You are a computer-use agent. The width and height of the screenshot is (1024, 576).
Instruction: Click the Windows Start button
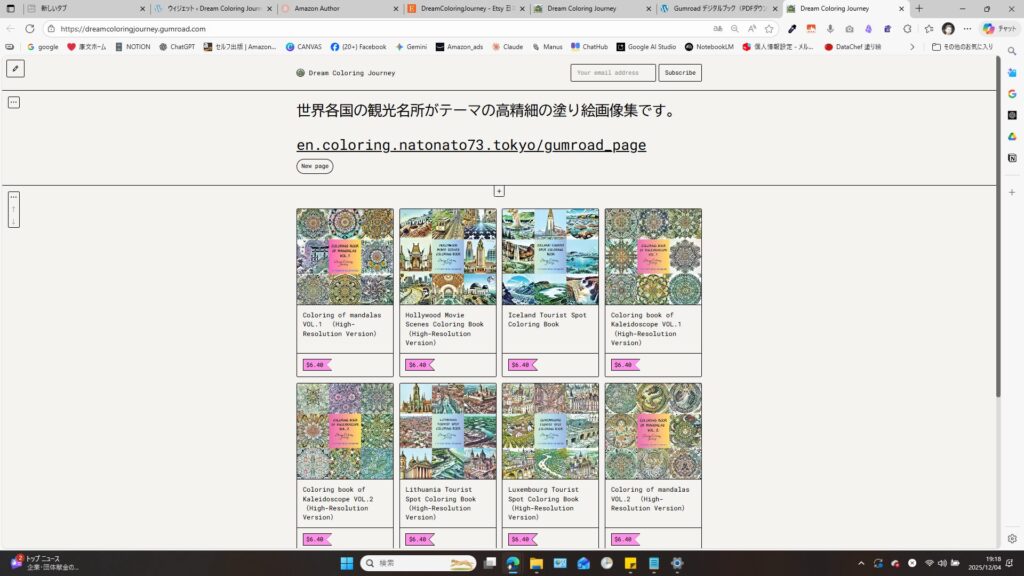(346, 563)
